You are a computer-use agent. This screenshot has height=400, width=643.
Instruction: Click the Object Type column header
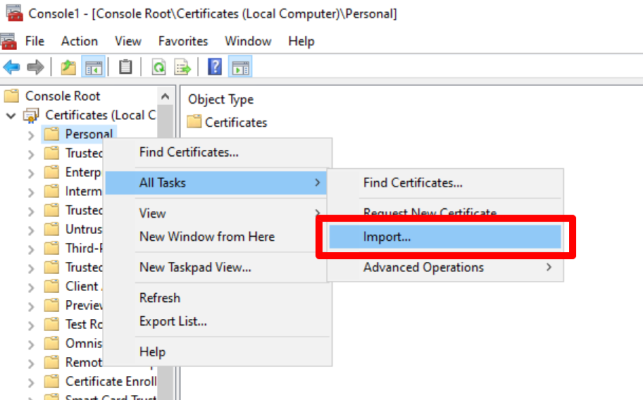point(221,99)
